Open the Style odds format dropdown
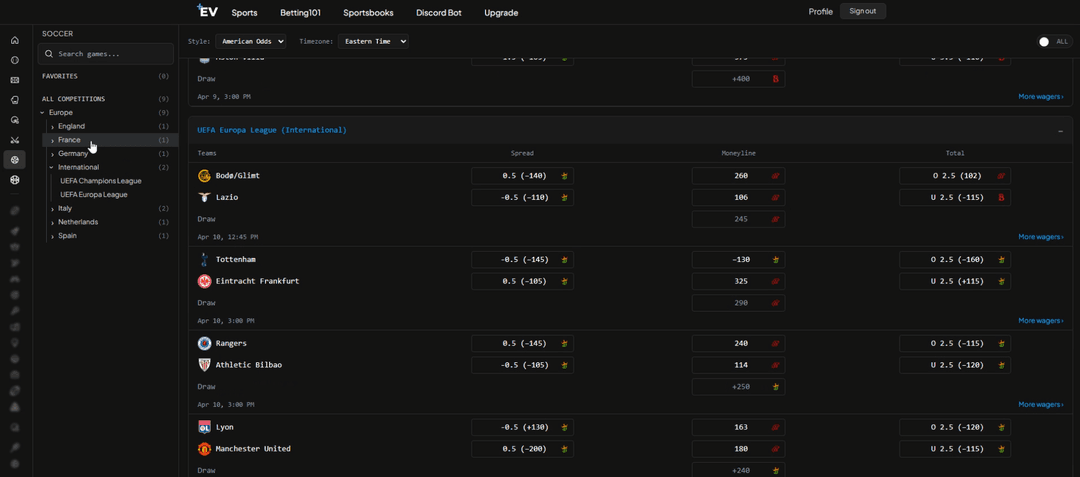1080x477 pixels. pos(250,41)
